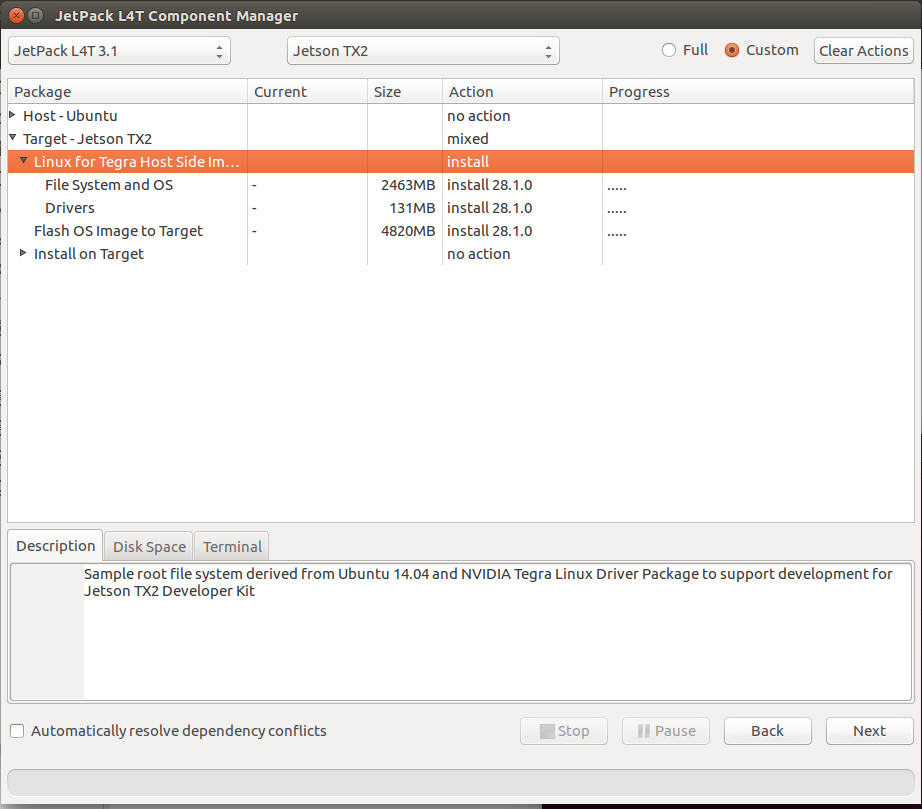
Task: Collapse Linux for Tegra Host Side Image node
Action: [24, 161]
